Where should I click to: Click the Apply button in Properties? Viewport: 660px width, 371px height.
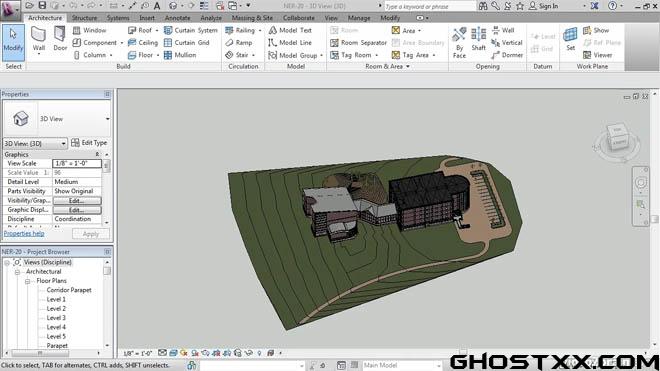tap(90, 234)
